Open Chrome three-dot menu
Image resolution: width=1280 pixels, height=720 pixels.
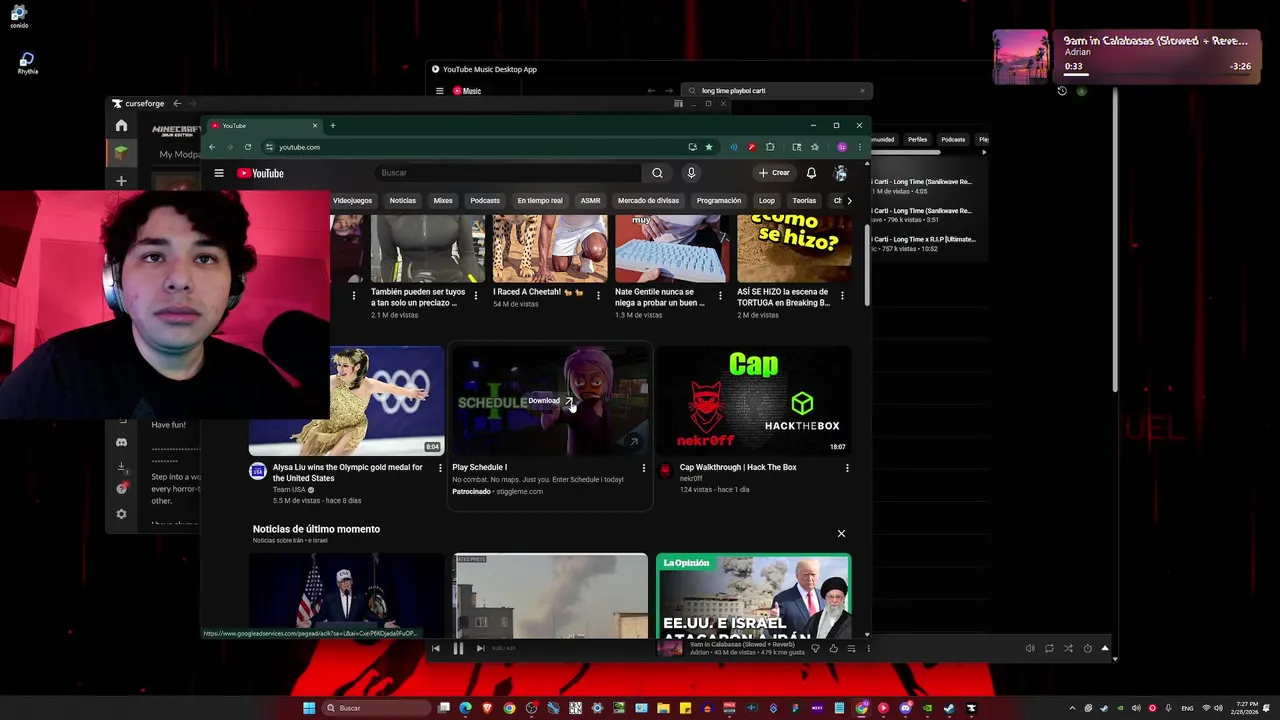[859, 147]
